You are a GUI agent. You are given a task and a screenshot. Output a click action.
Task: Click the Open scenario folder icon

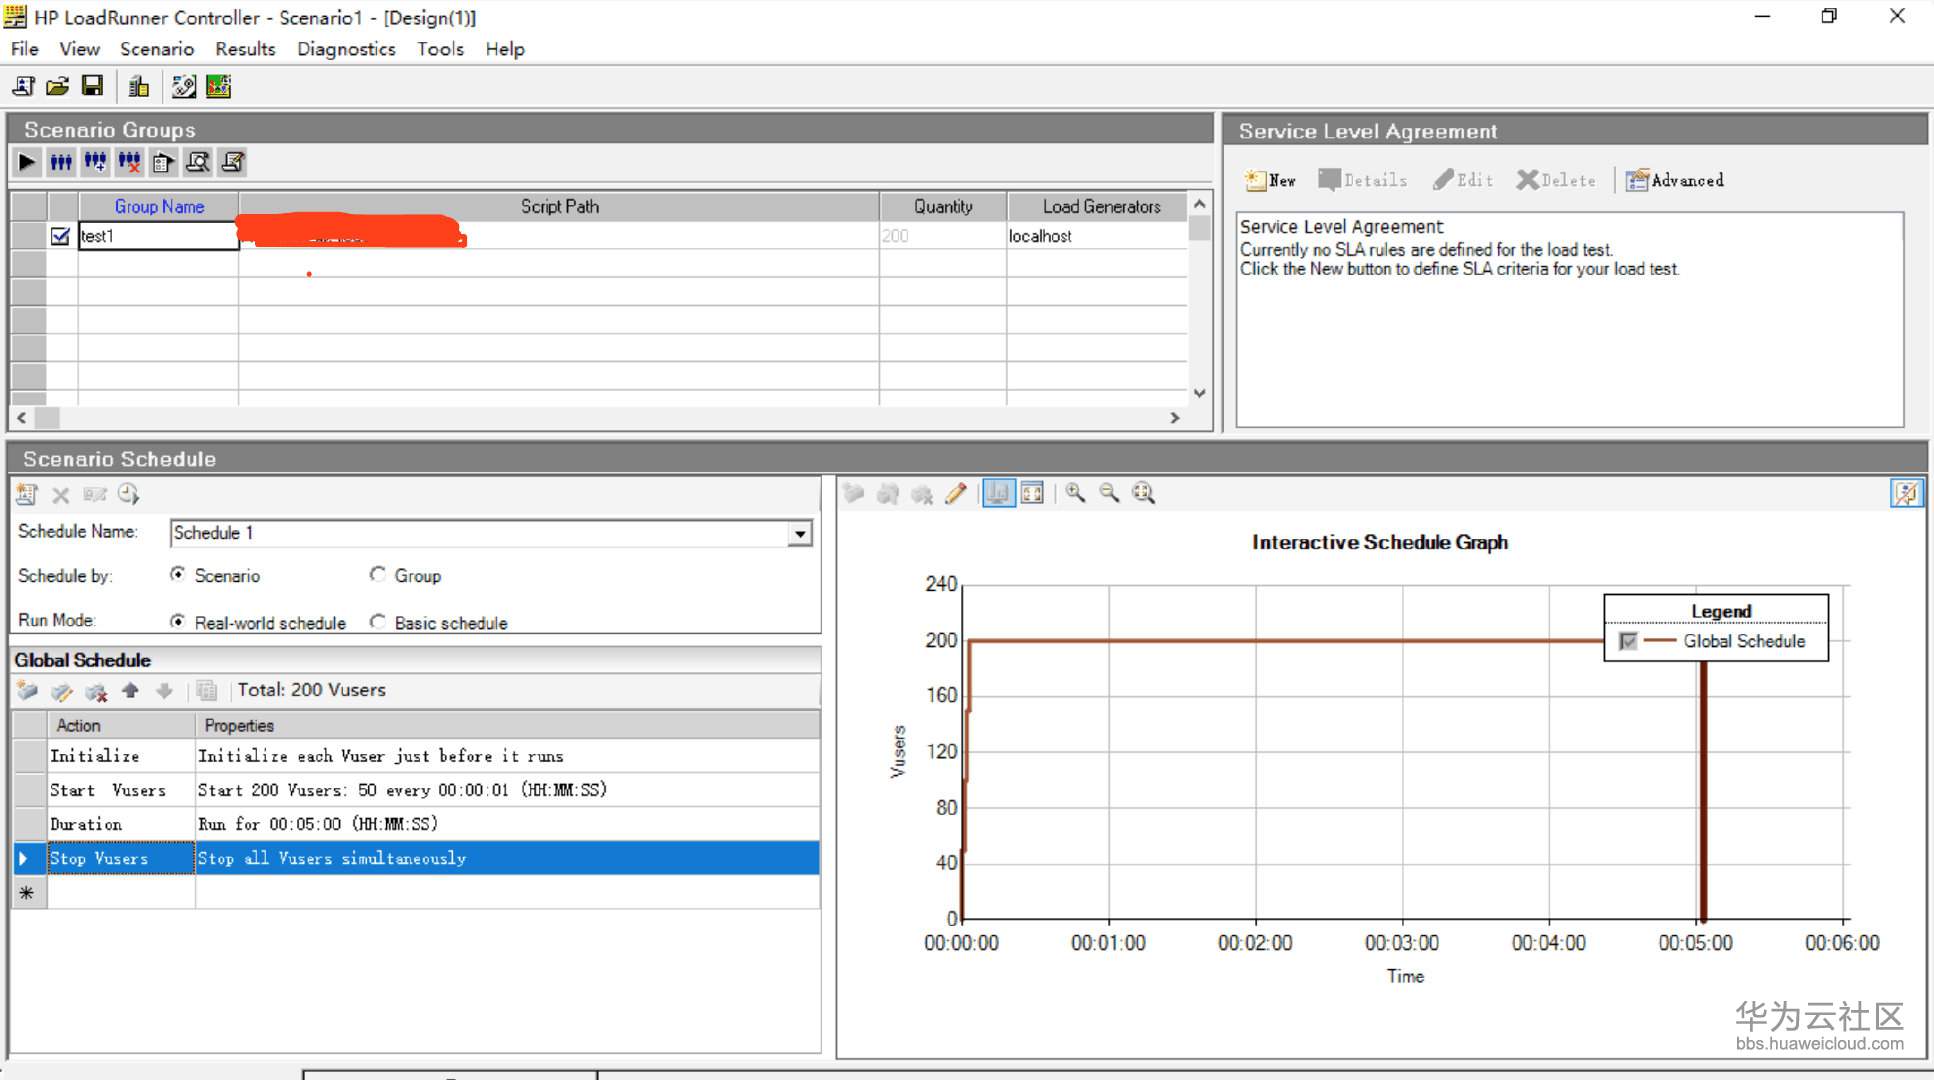[x=58, y=87]
